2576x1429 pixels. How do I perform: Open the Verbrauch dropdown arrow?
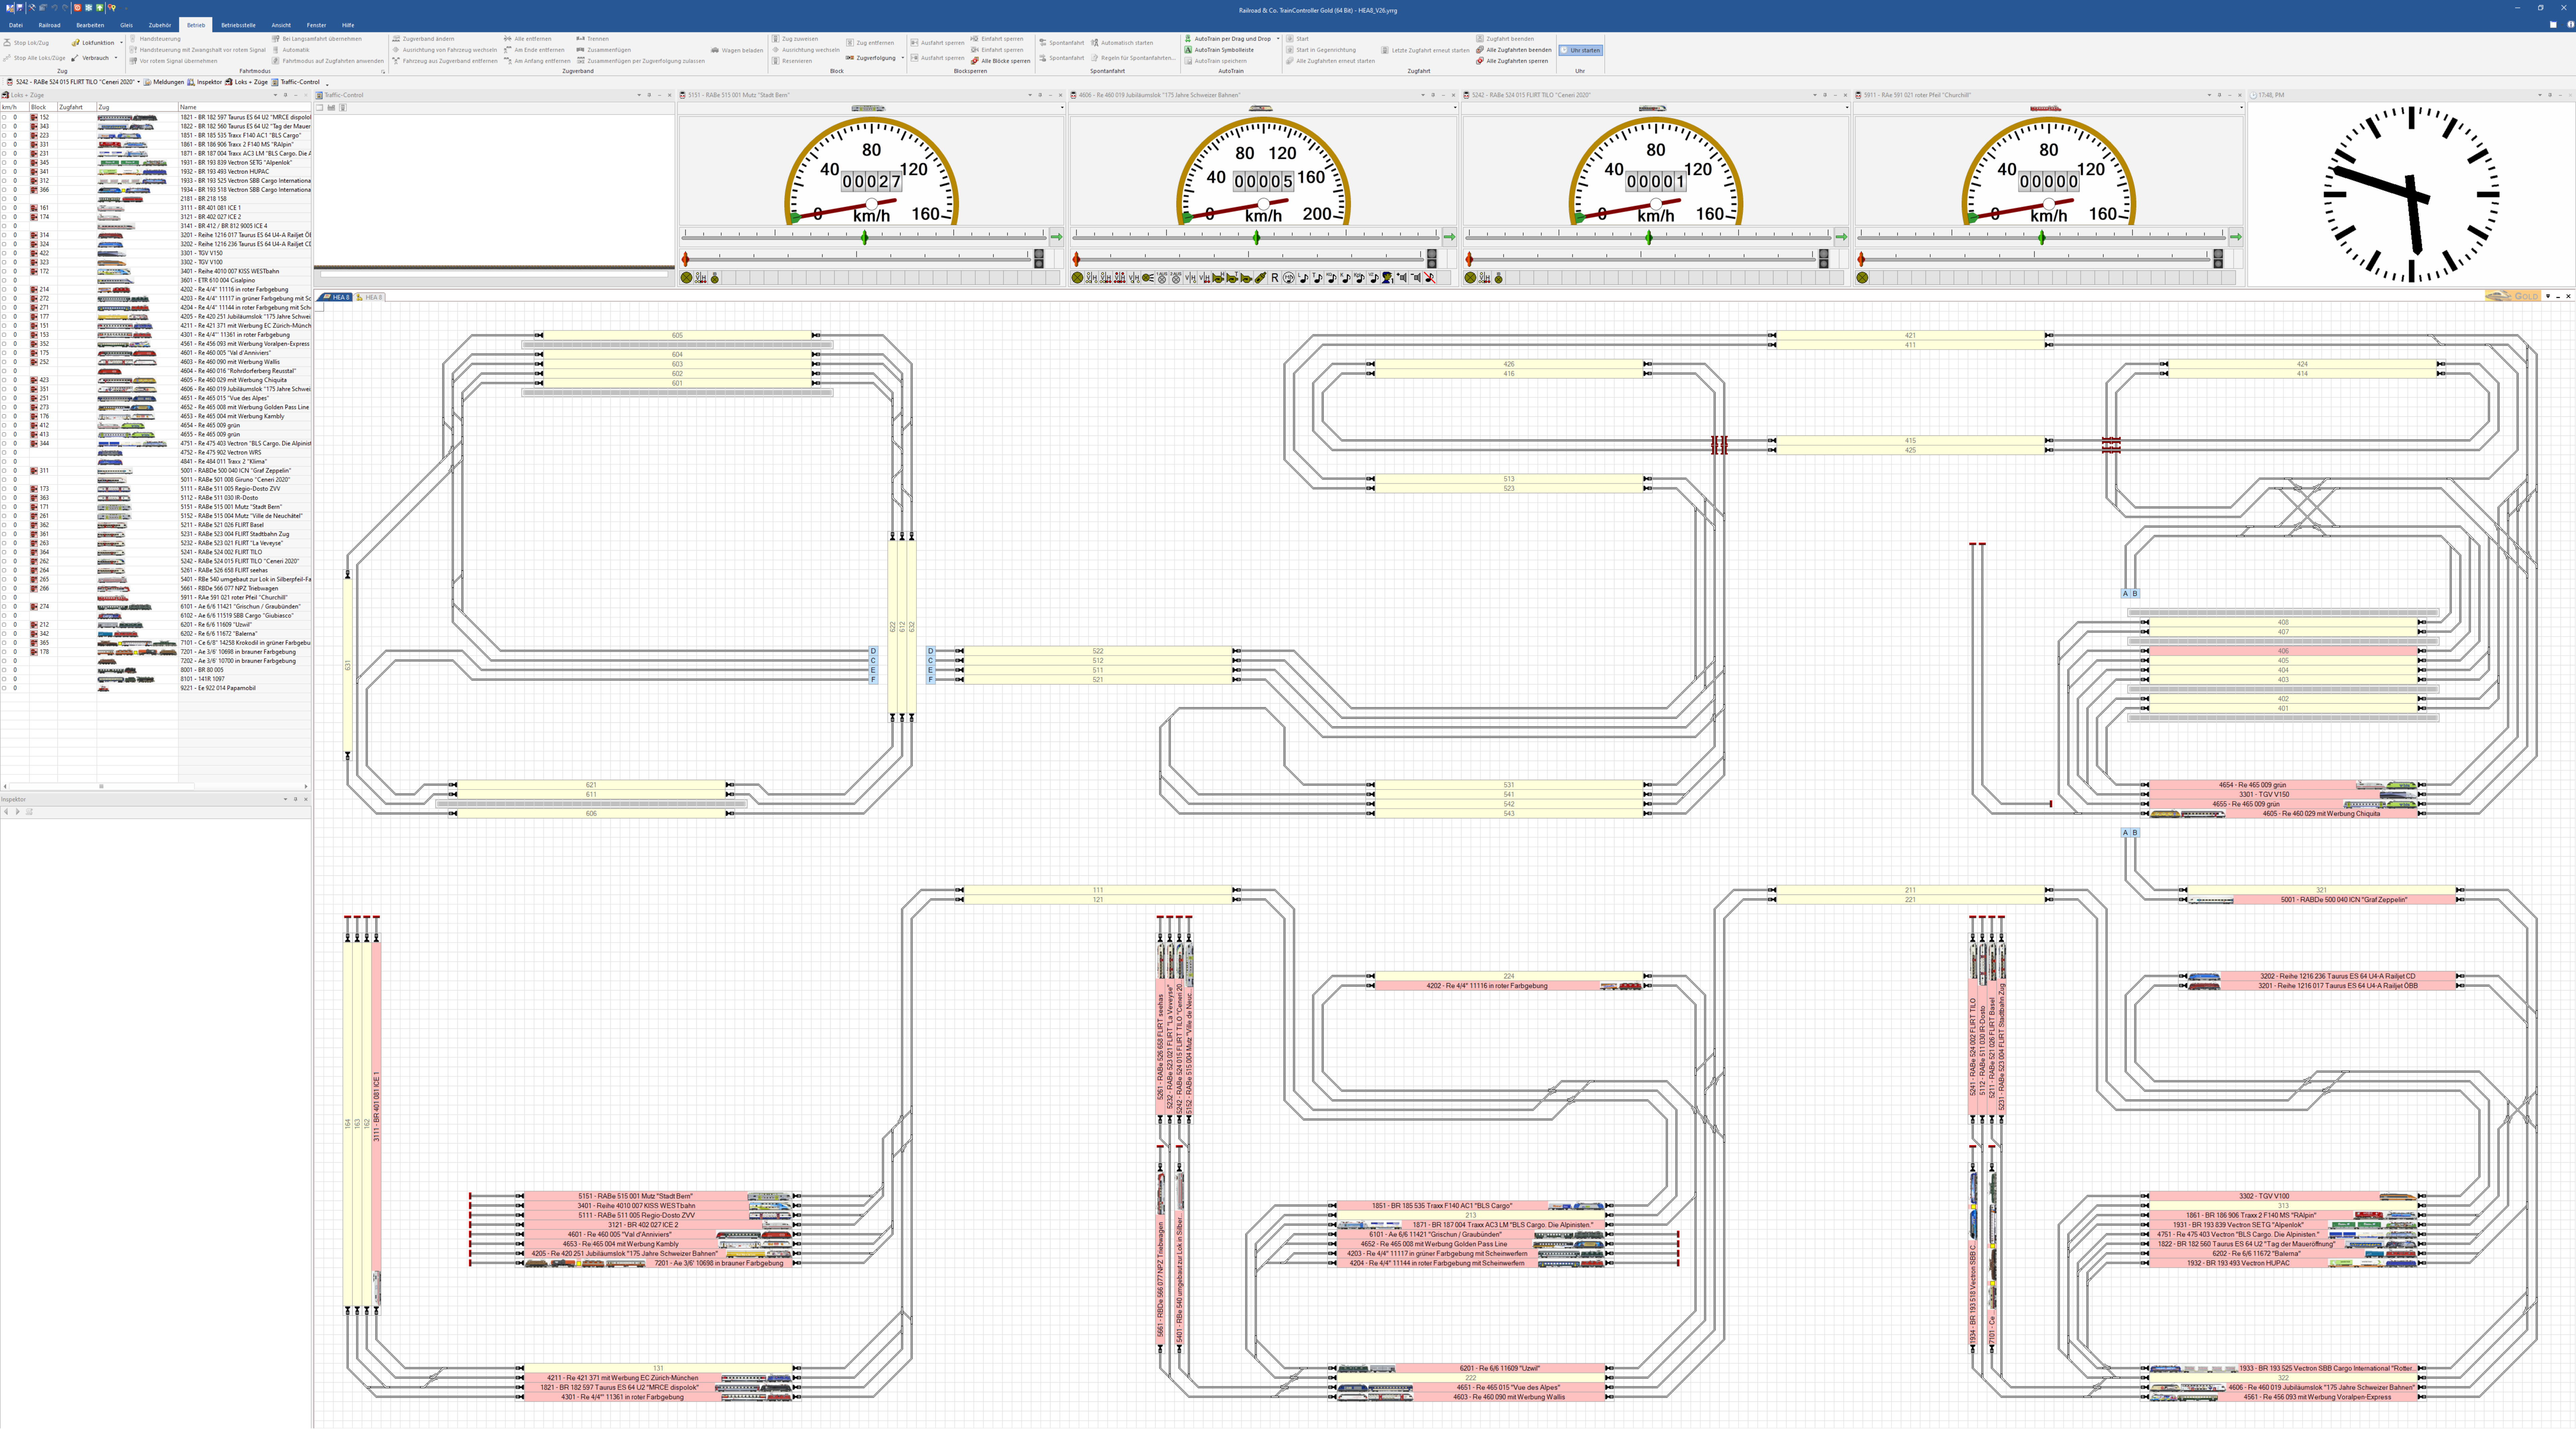[x=116, y=58]
